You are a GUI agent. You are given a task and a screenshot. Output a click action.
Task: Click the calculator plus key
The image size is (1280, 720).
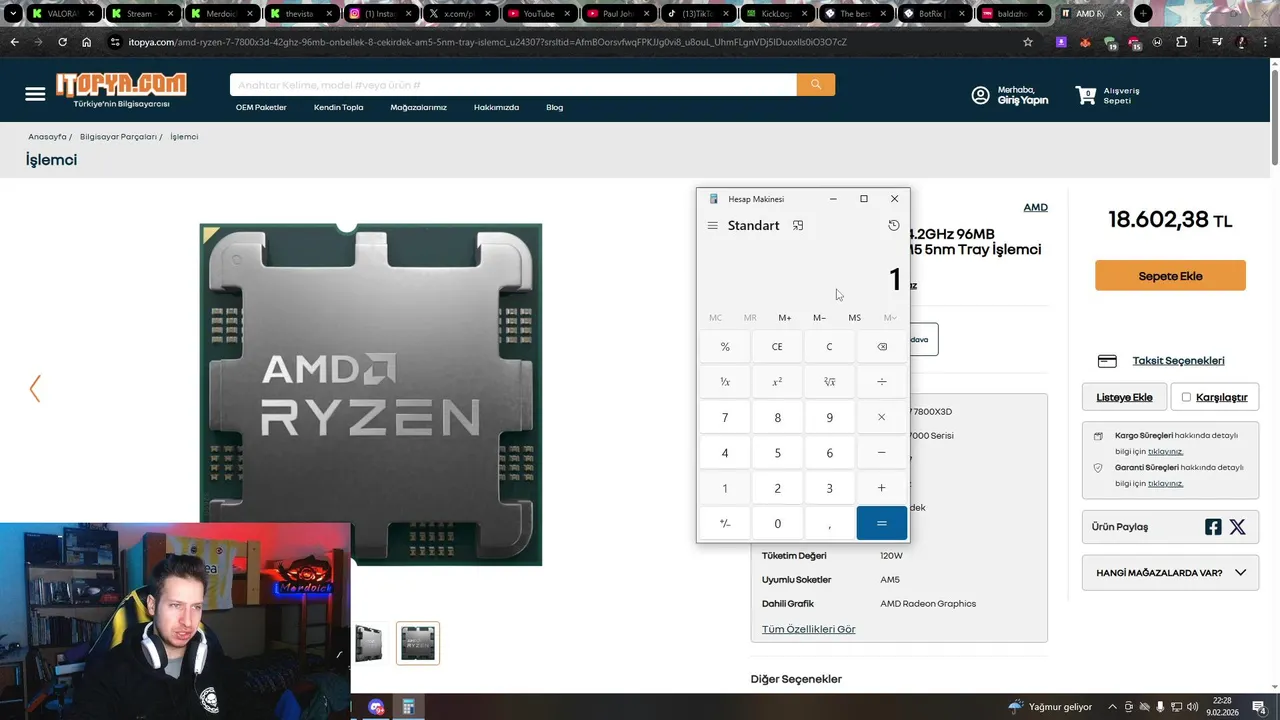click(881, 488)
